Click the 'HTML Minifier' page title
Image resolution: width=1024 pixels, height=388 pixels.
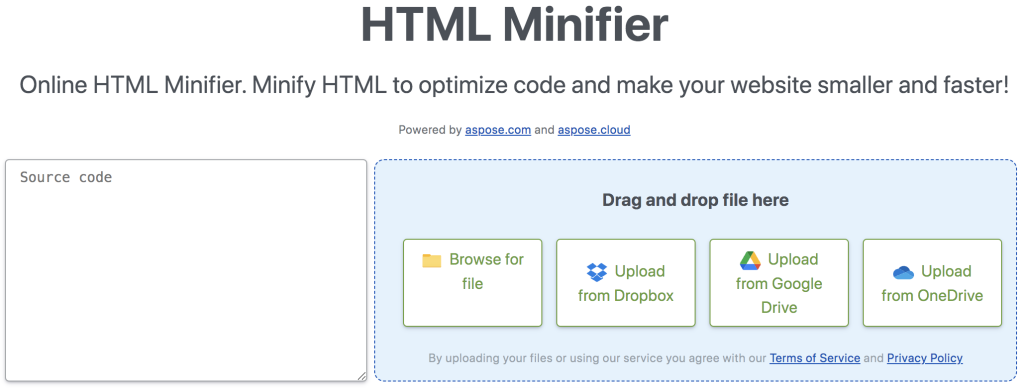click(x=515, y=24)
